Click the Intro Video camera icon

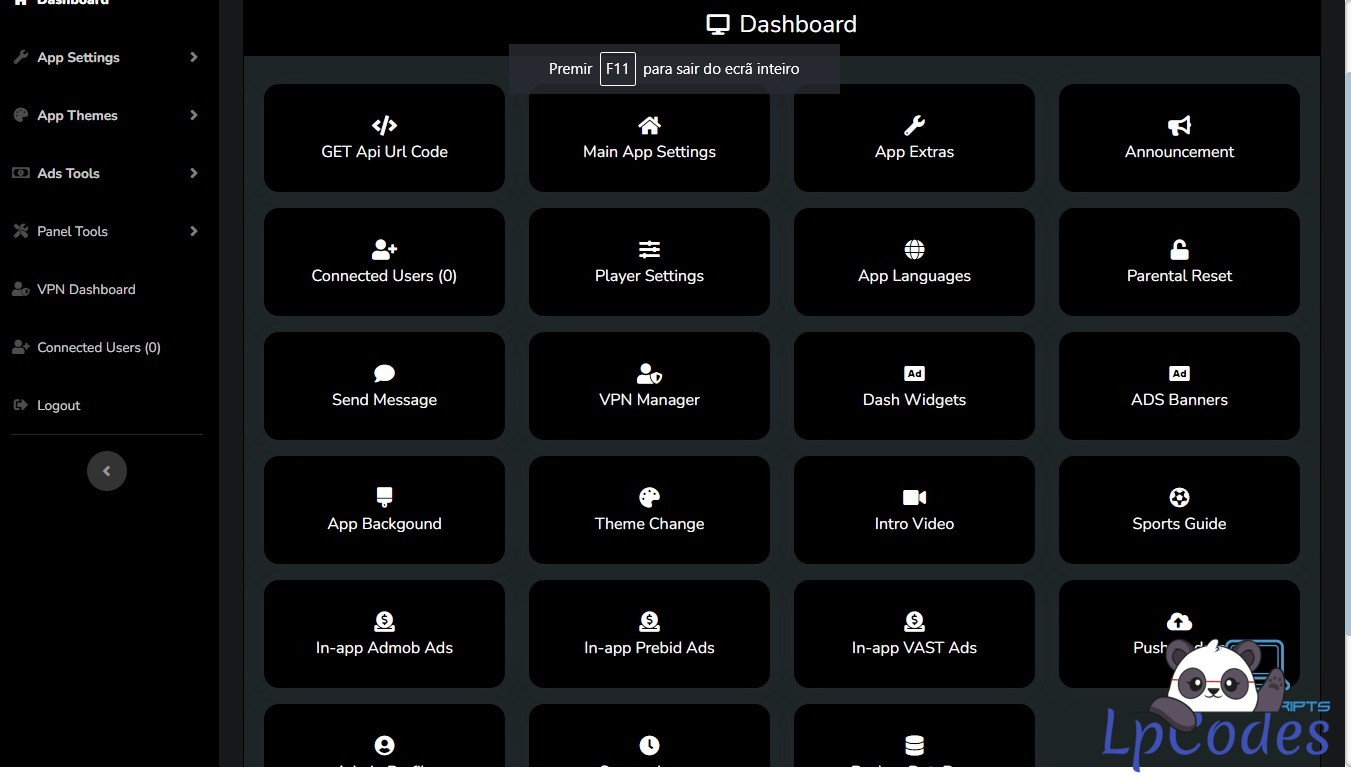(914, 498)
